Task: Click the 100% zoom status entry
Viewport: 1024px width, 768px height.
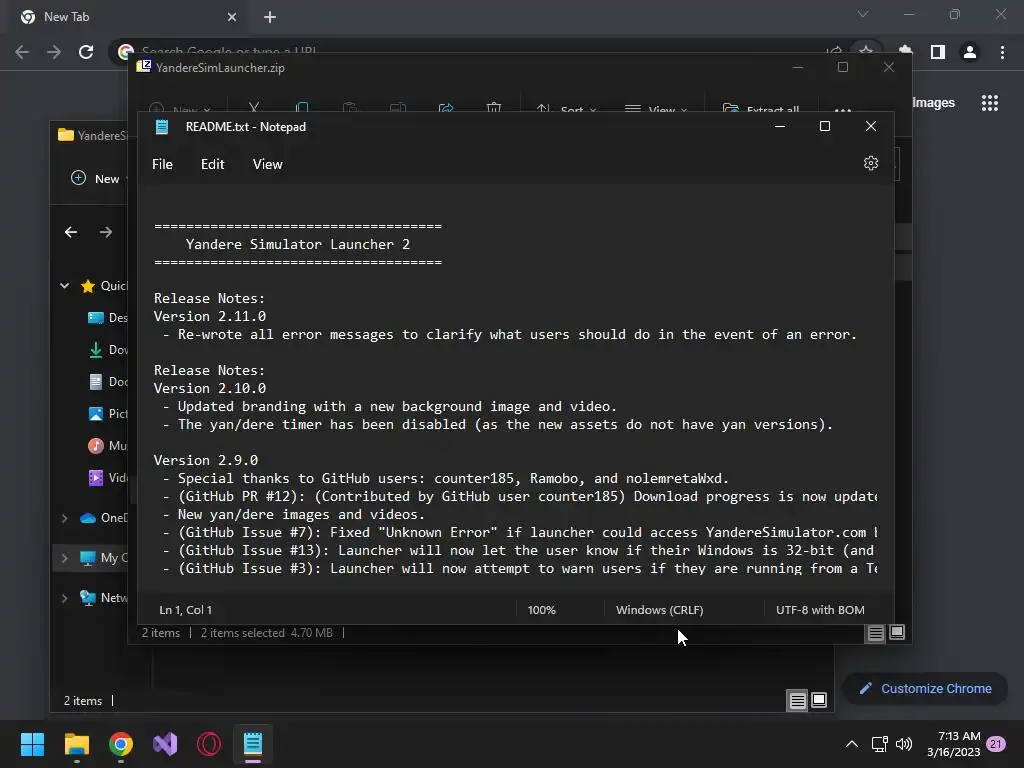Action: 541,610
